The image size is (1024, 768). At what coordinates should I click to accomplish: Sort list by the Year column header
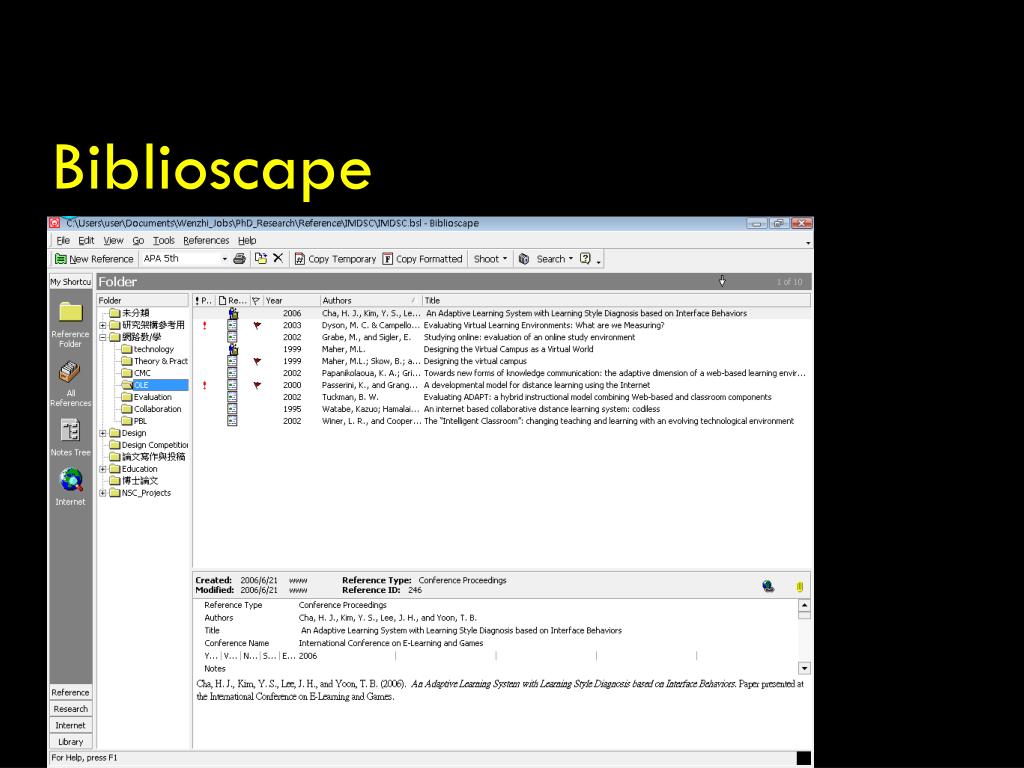tap(291, 300)
